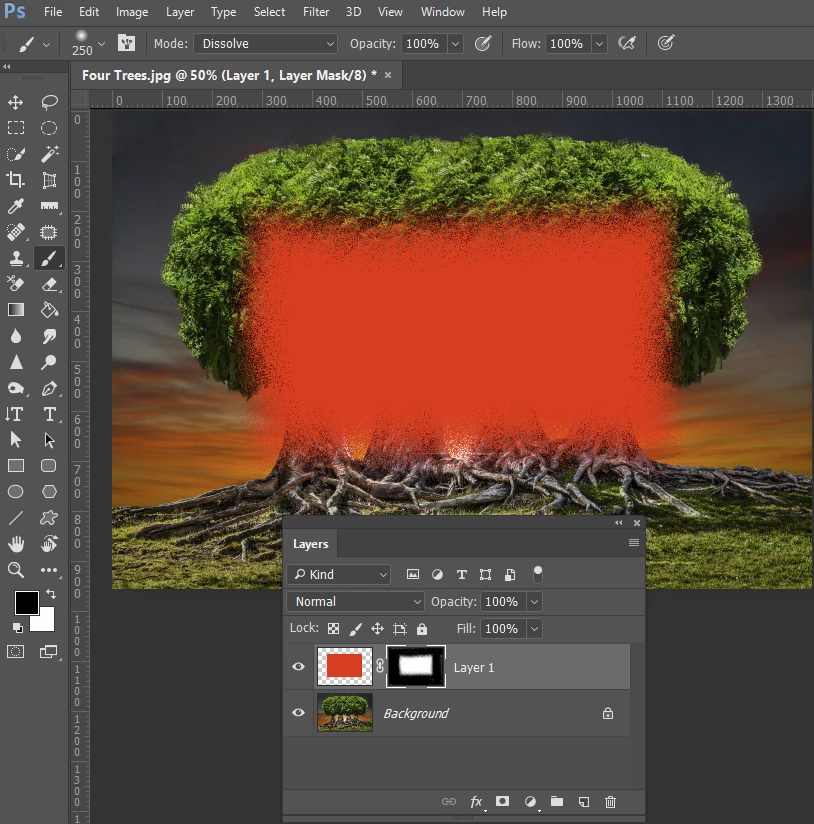Select the Healing Brush tool
This screenshot has height=824, width=814.
point(16,232)
